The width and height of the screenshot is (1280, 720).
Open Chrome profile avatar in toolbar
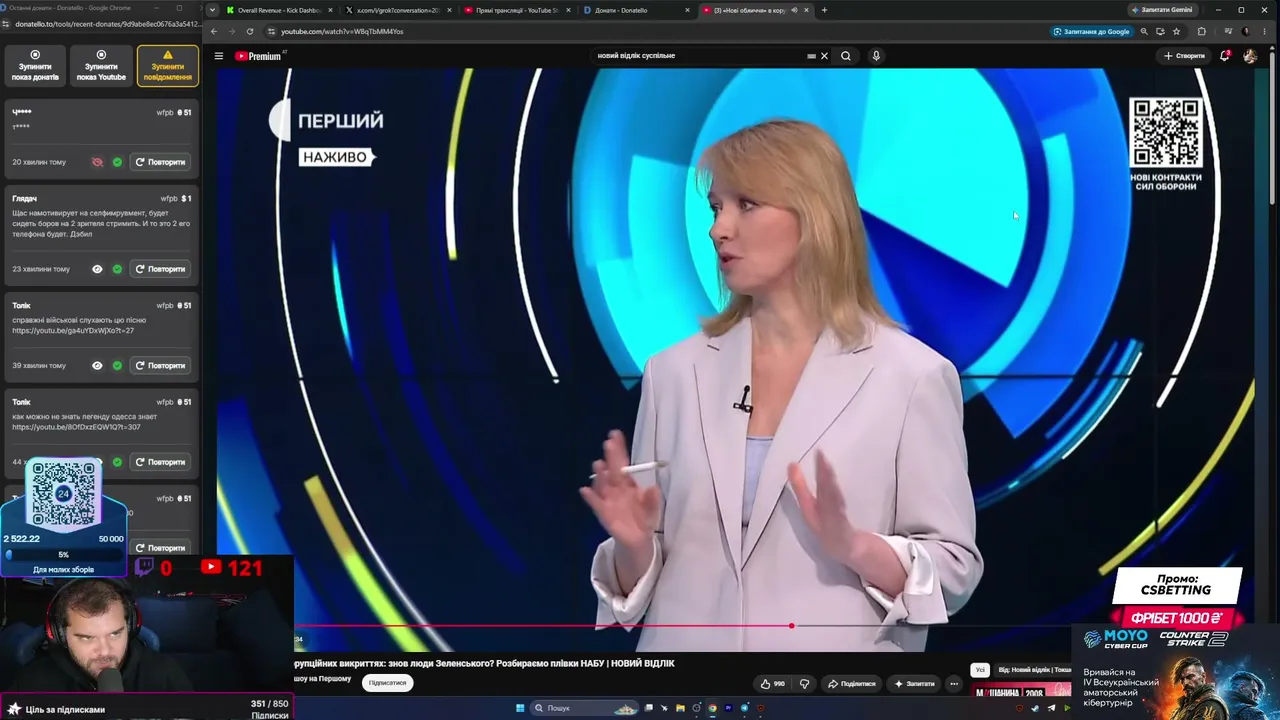point(1245,31)
